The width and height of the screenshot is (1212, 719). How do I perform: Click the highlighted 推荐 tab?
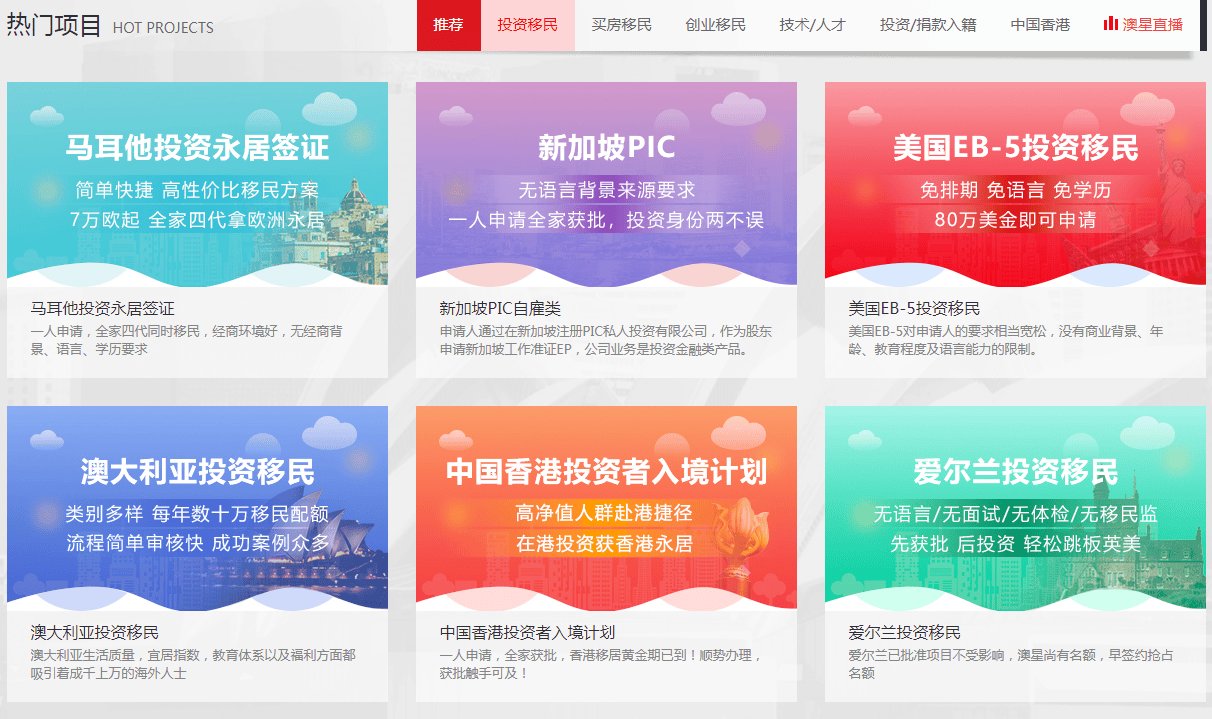[x=448, y=23]
